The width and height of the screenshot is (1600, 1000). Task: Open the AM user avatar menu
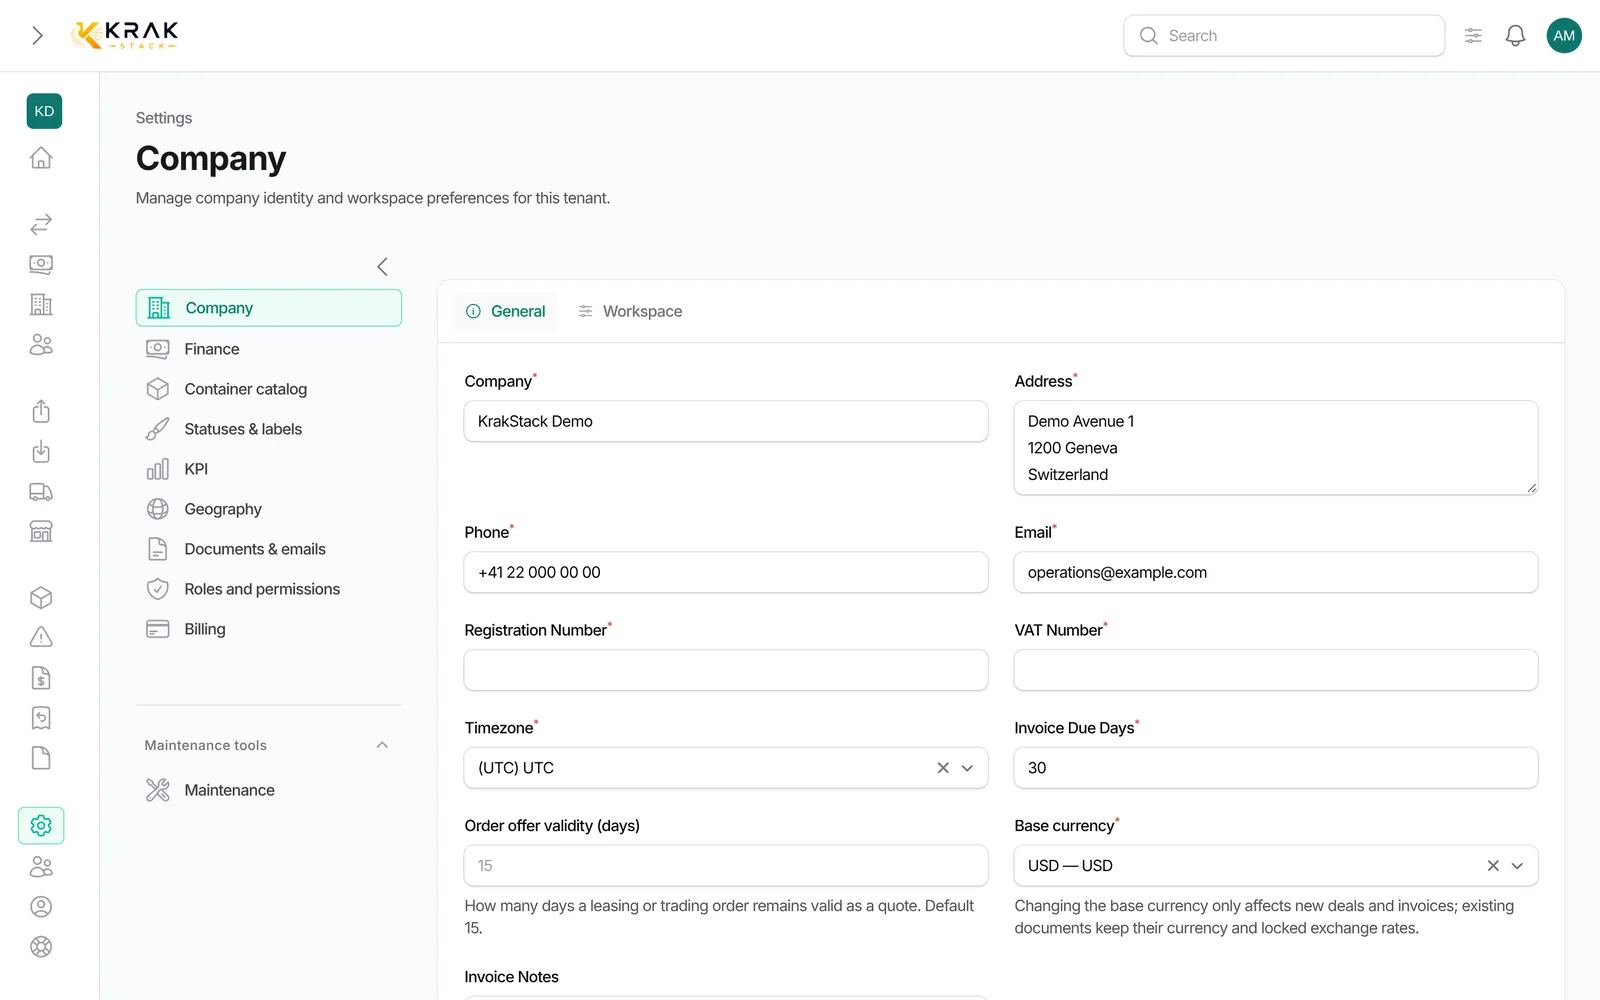(1564, 36)
